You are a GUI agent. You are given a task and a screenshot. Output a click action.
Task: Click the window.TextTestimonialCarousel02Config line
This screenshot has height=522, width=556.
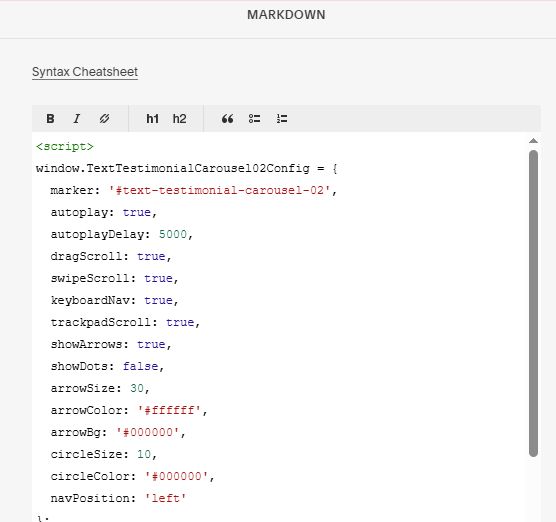(x=187, y=168)
